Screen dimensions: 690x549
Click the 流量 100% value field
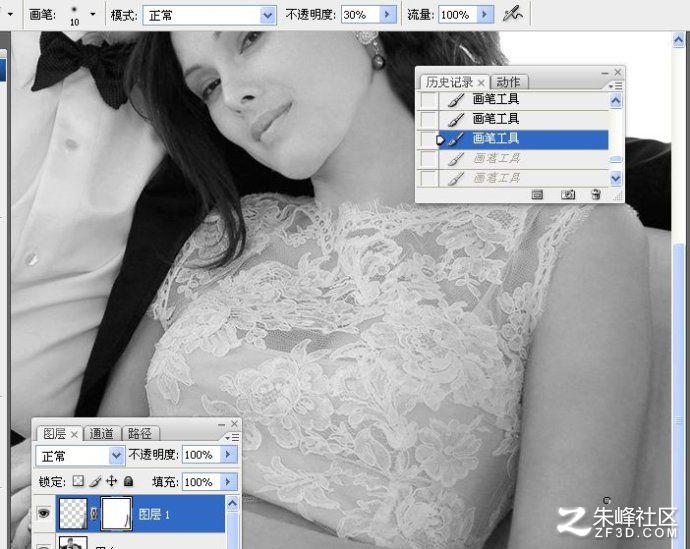point(457,15)
